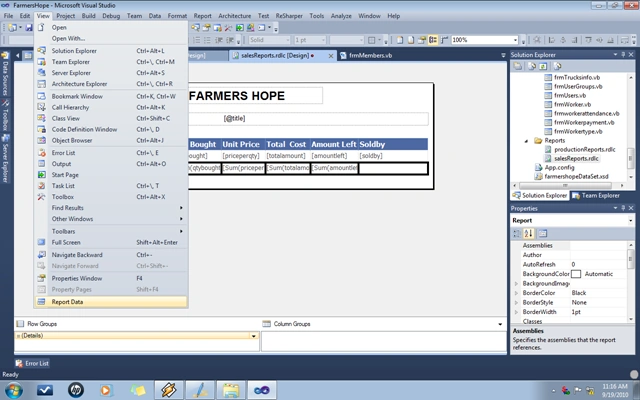Click Code Definition Window menu icon
Image resolution: width=640 pixels, height=400 pixels.
pyautogui.click(x=41, y=129)
